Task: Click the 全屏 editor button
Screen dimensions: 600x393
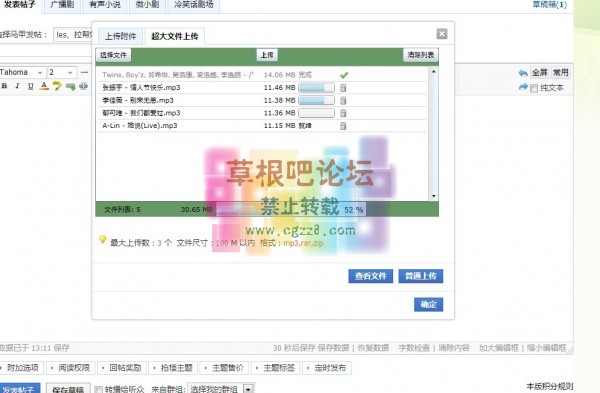Action: coord(540,72)
